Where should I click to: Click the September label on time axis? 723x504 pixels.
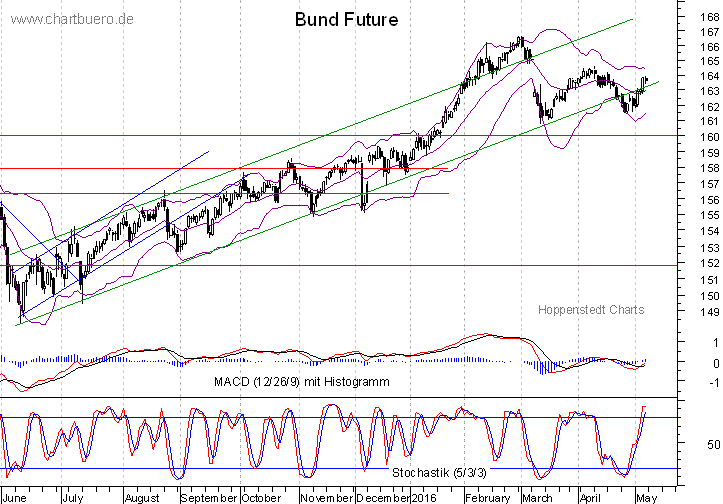pyautogui.click(x=209, y=498)
